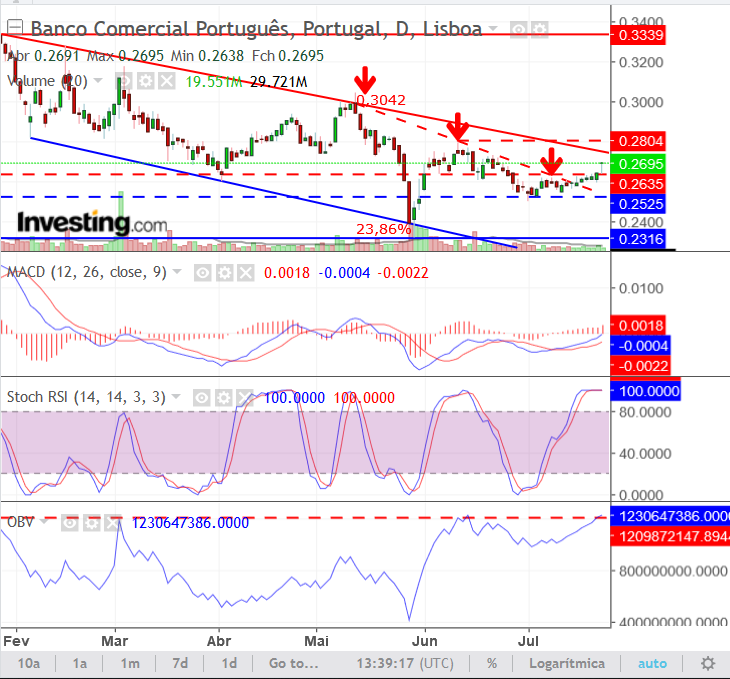This screenshot has height=679, width=730.
Task: Toggle MACD indicator visibility eye
Action: (x=203, y=273)
